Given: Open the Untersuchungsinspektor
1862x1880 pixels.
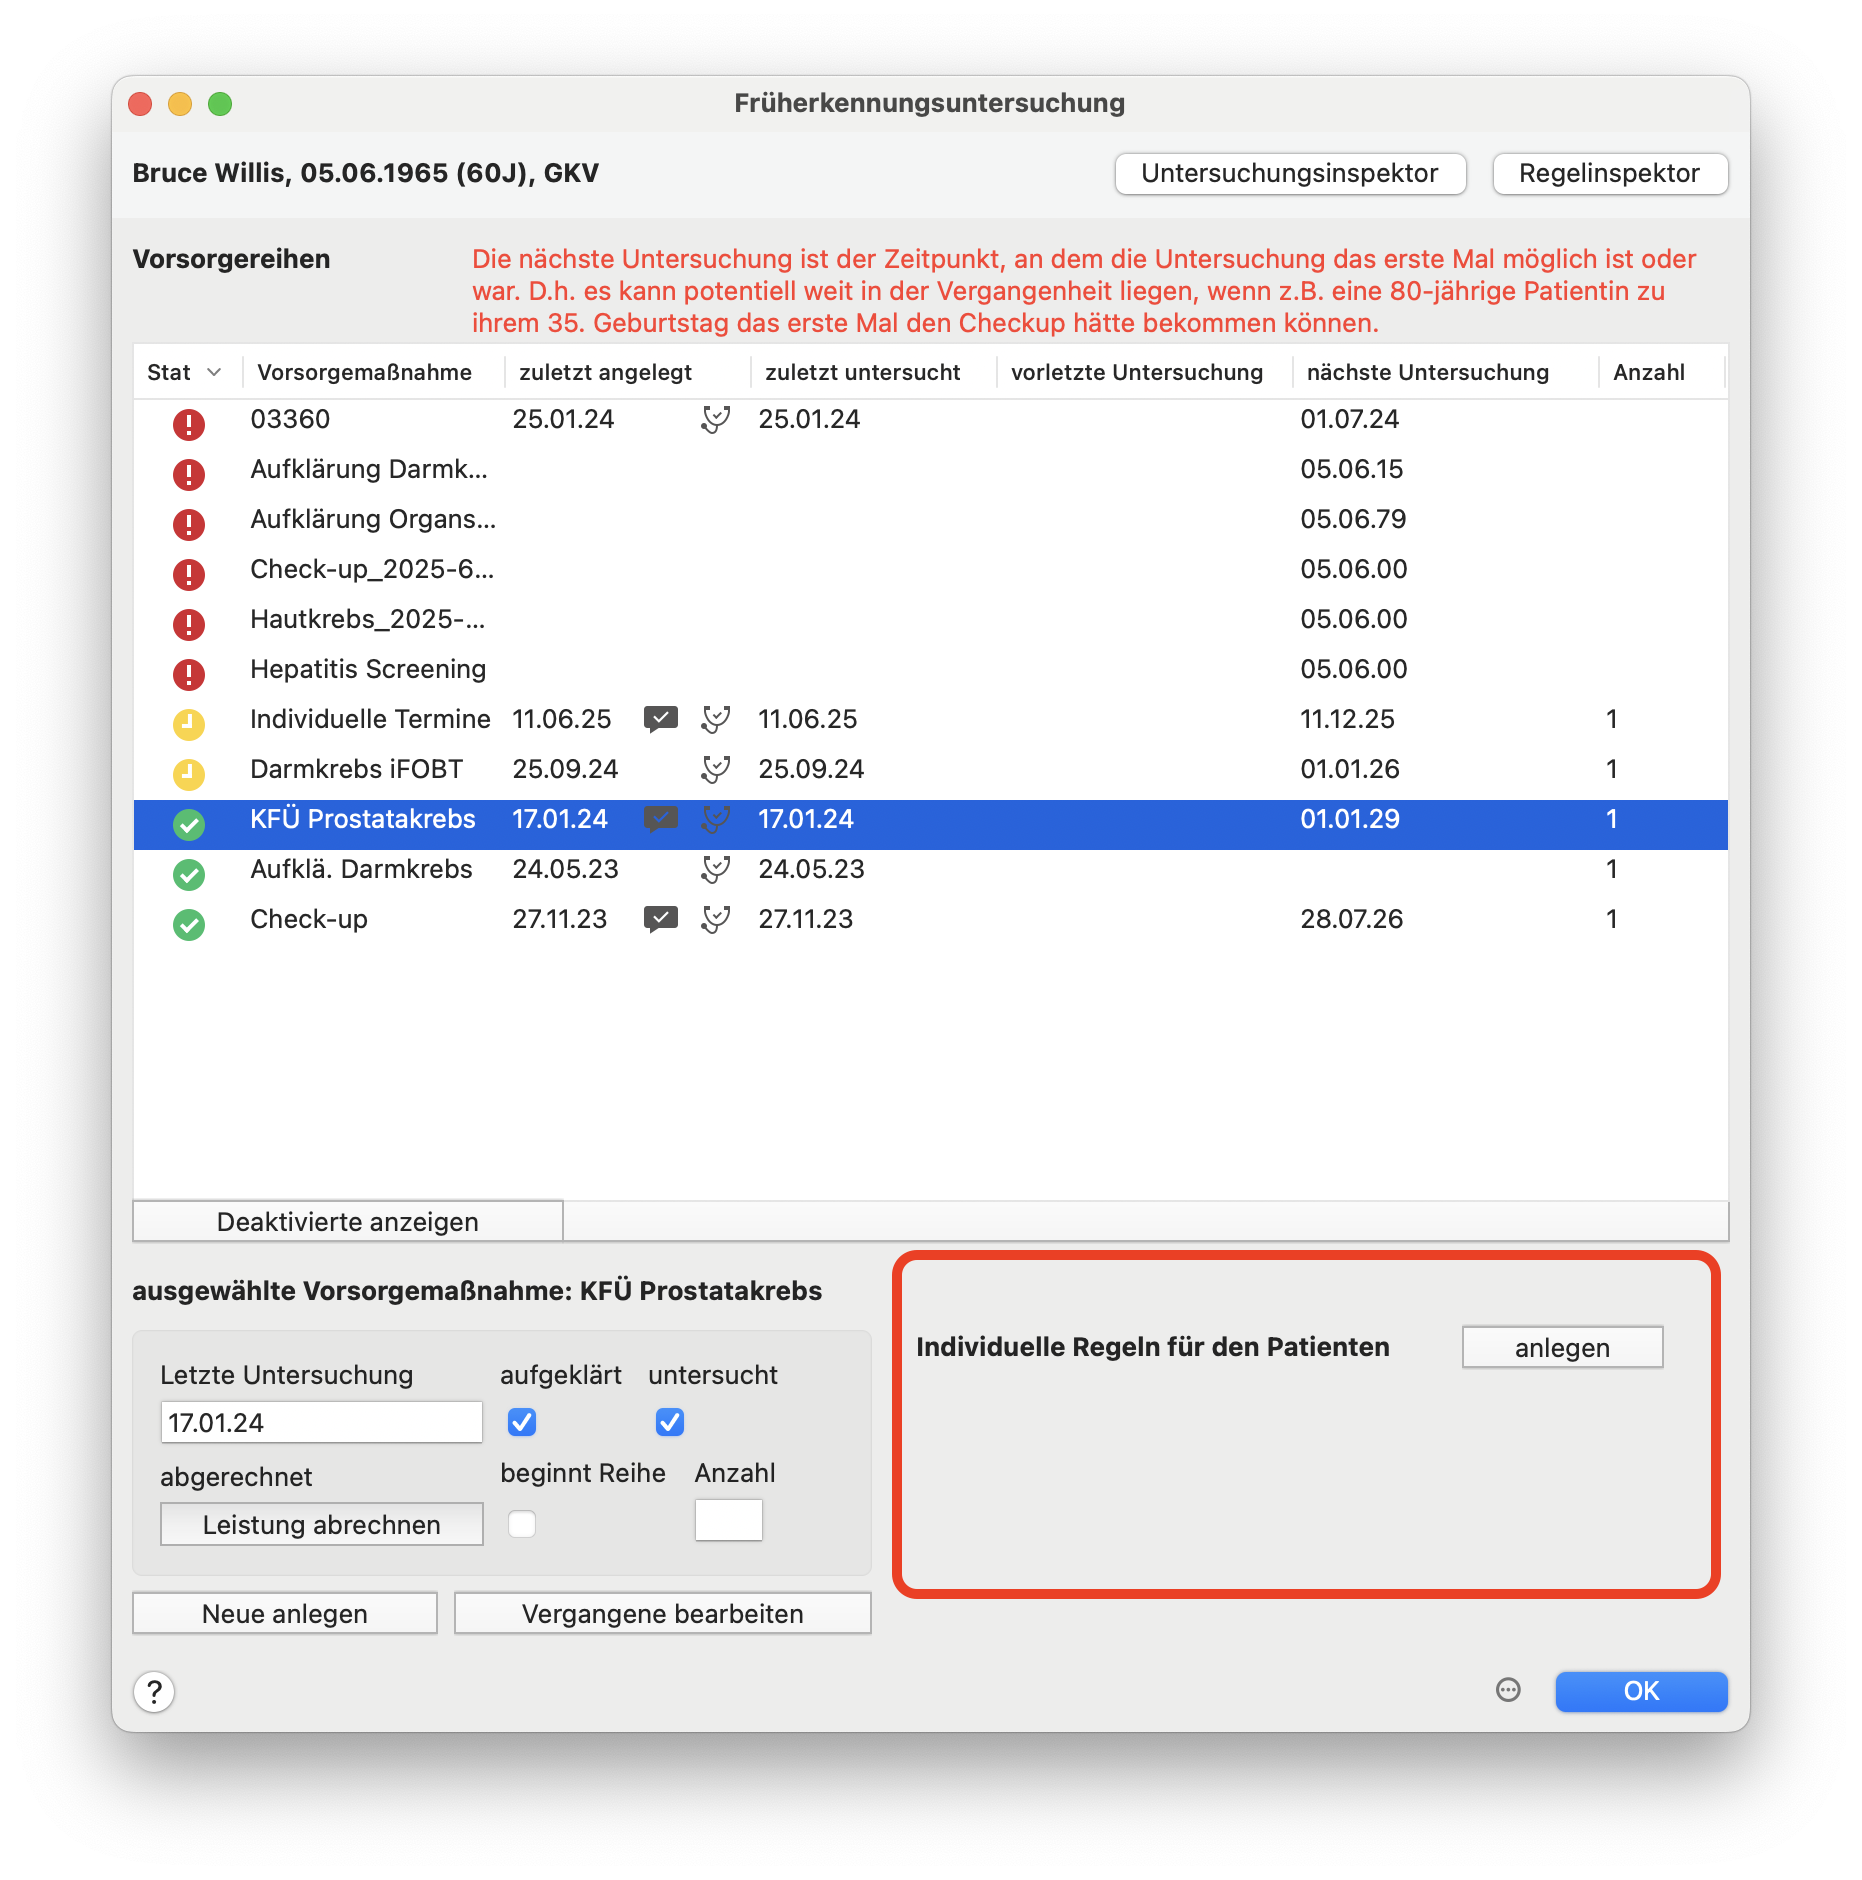Looking at the screenshot, I should pos(1290,173).
